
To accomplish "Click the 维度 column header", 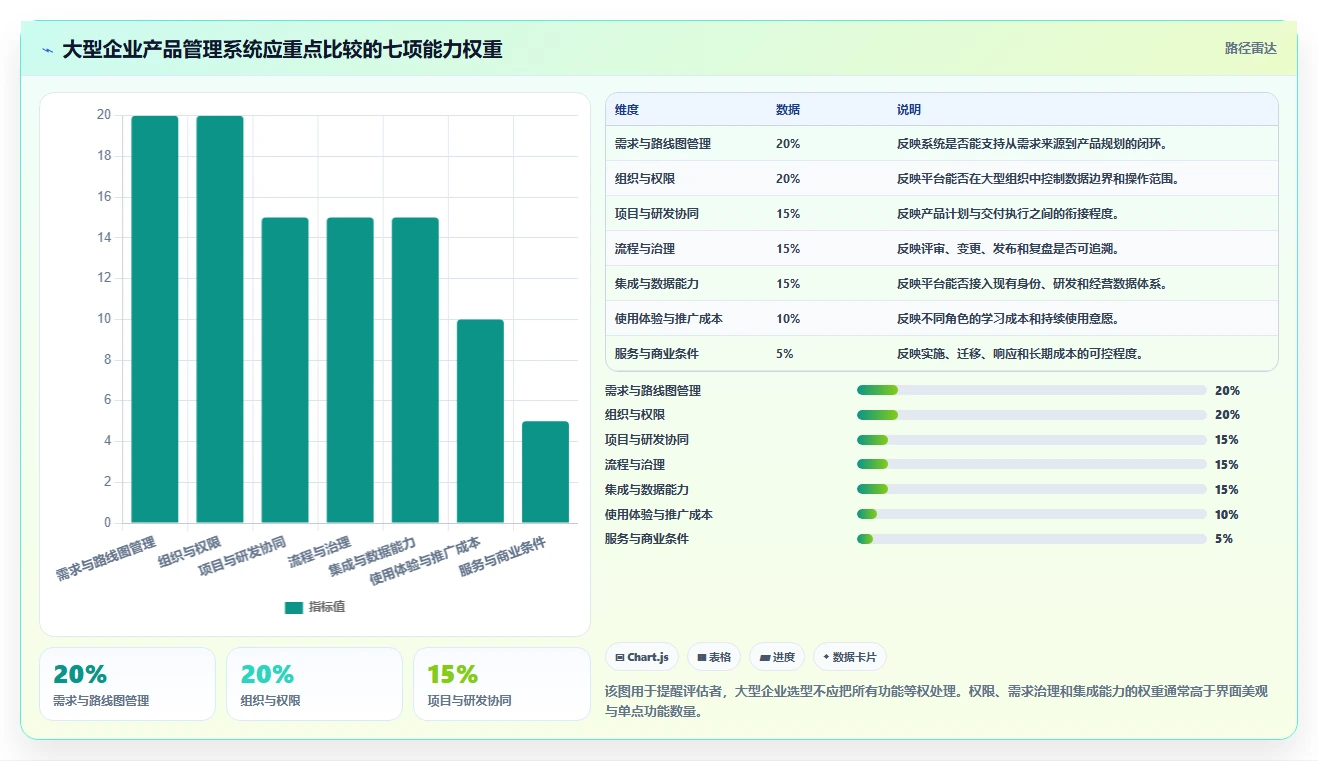I will pos(627,110).
